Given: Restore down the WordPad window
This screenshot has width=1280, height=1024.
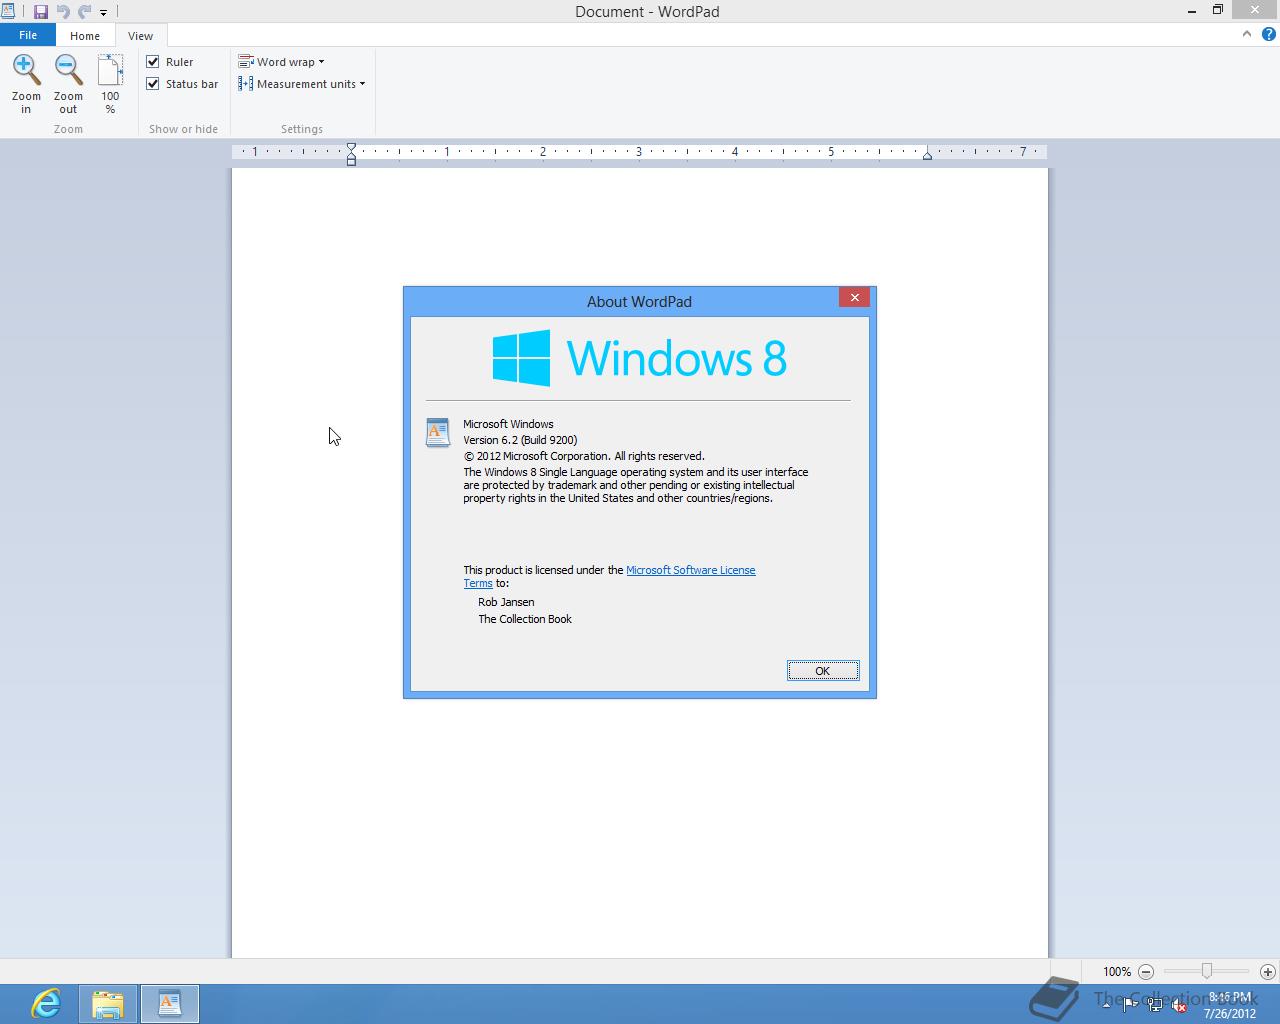Looking at the screenshot, I should tap(1218, 10).
